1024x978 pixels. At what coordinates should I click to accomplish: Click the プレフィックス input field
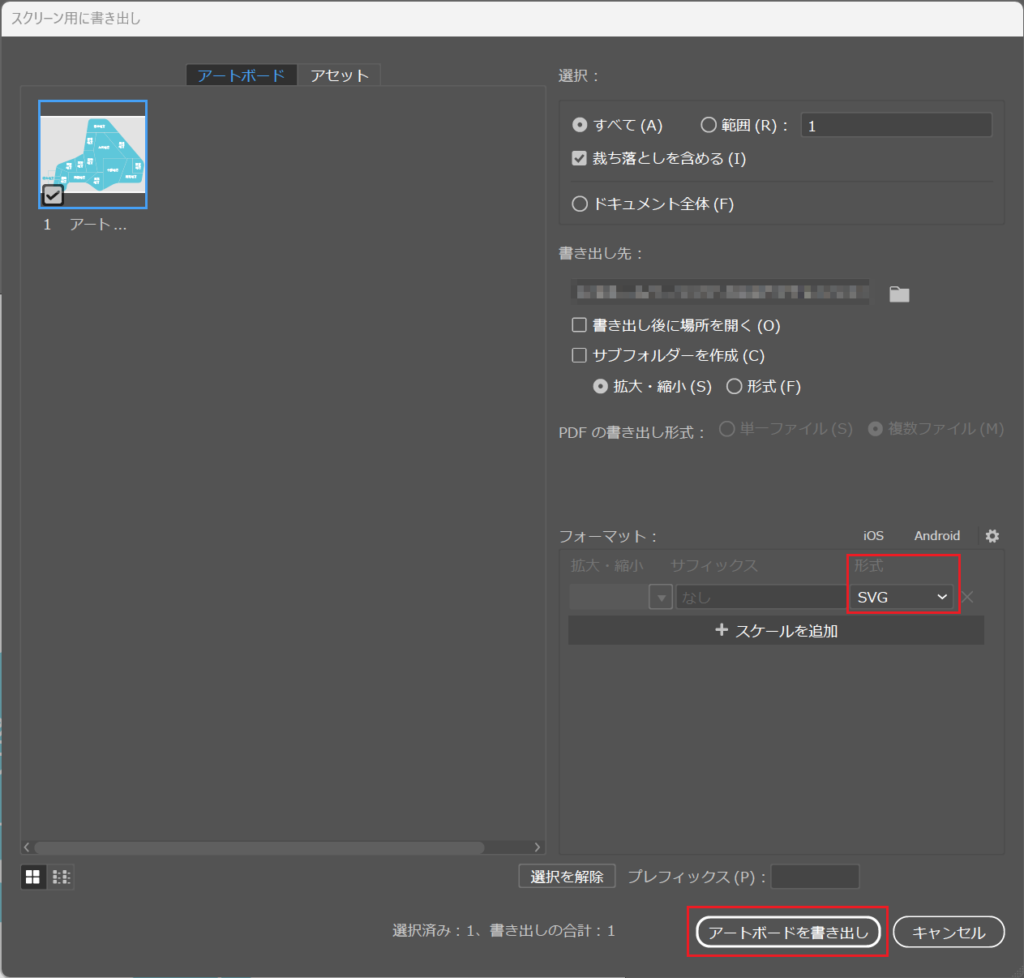(815, 876)
